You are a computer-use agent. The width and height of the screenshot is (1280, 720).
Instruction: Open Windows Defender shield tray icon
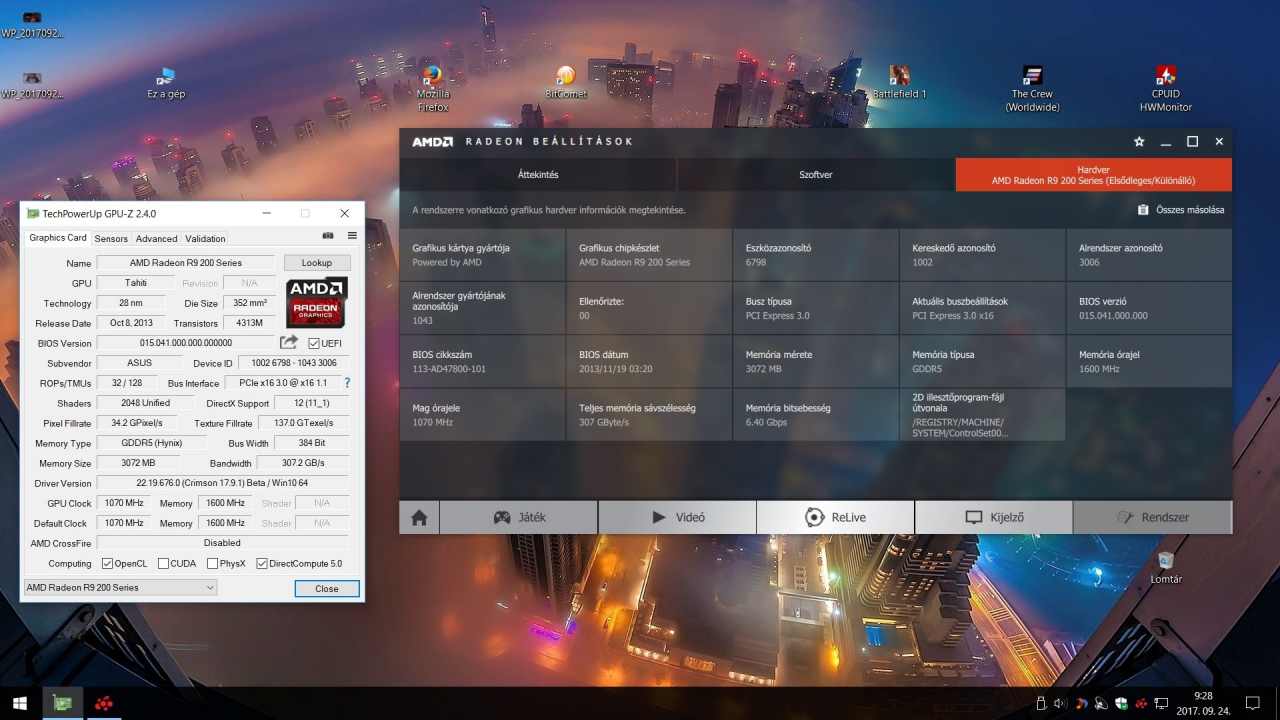pyautogui.click(x=1122, y=703)
